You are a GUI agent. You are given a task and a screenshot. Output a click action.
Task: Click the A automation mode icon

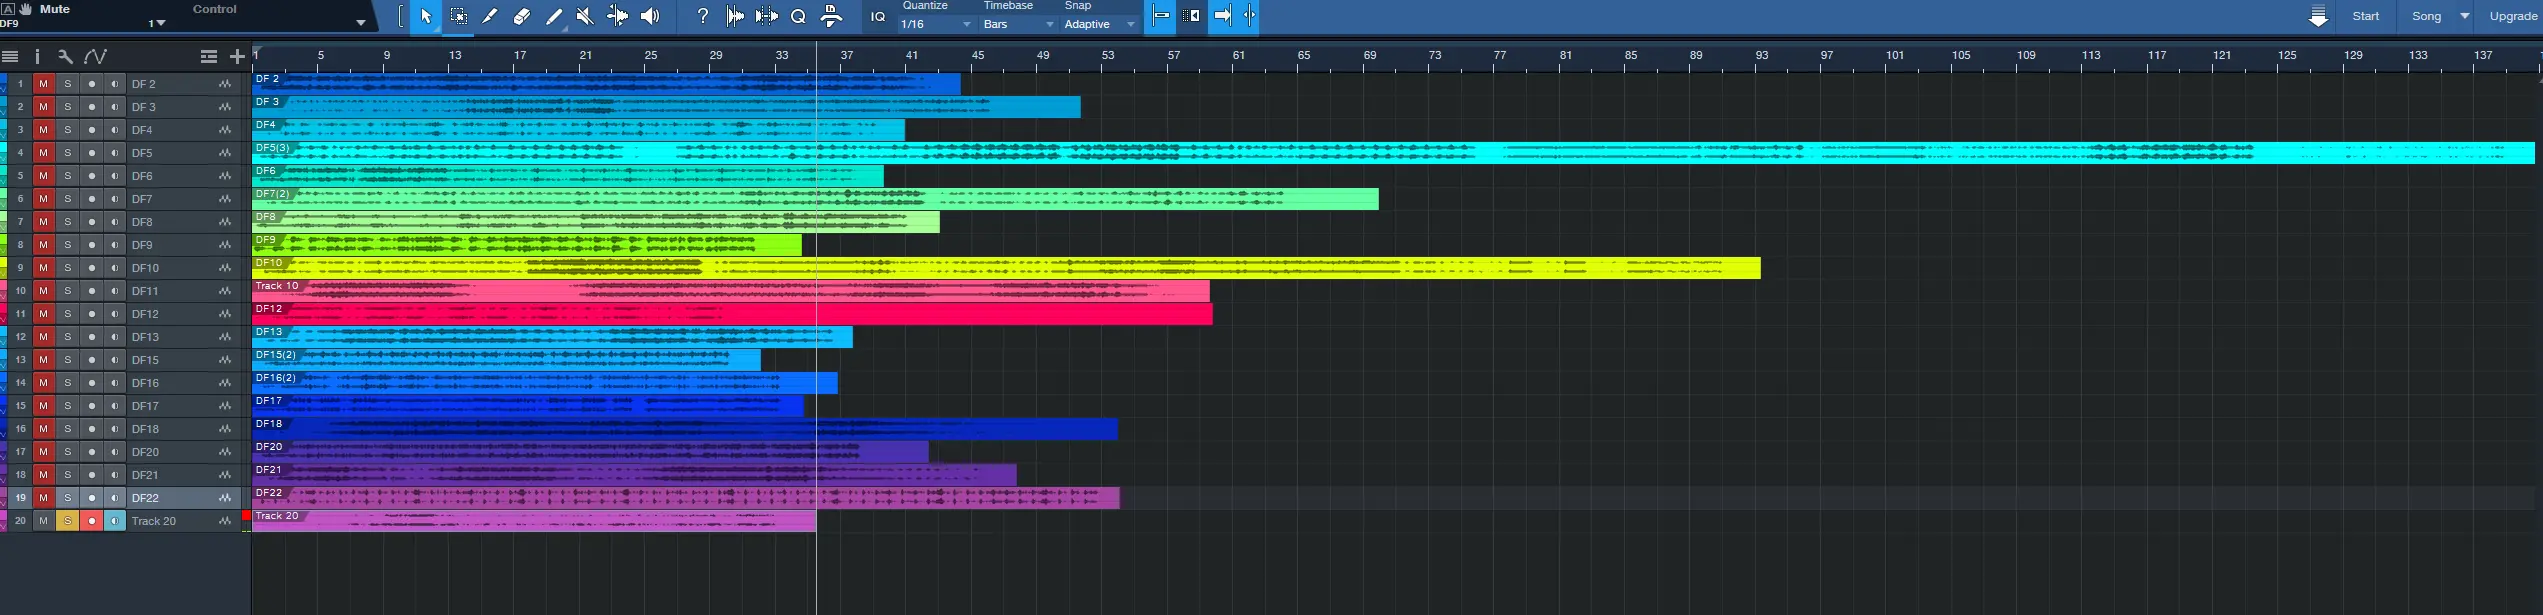point(8,8)
